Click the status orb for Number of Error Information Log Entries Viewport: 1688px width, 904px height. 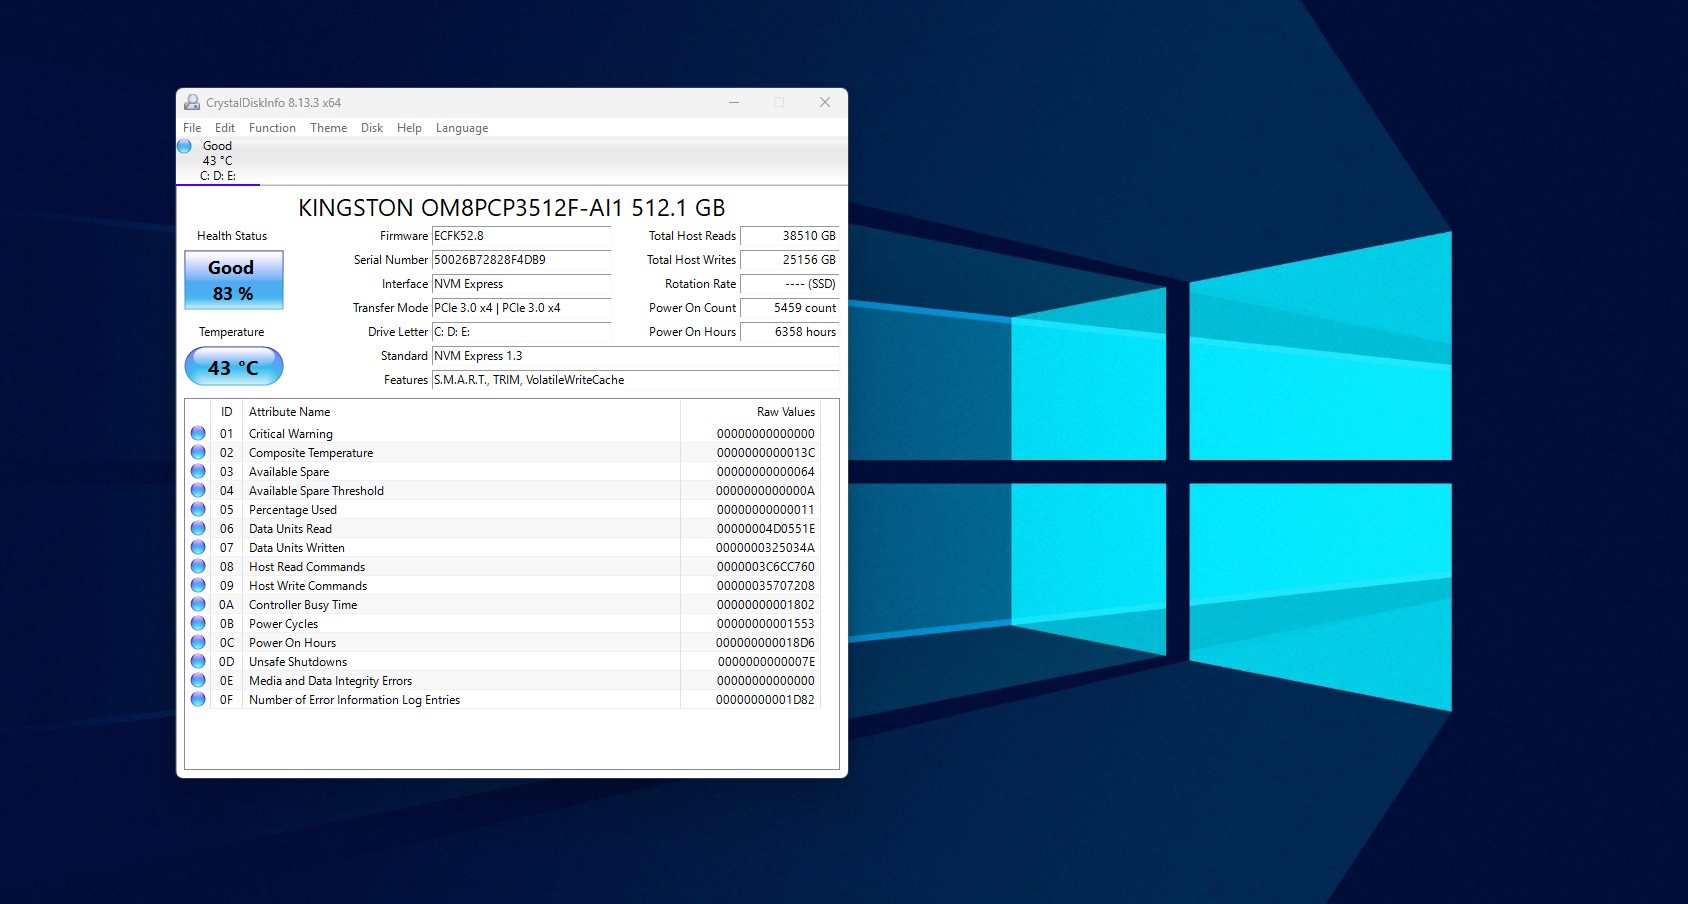[198, 699]
